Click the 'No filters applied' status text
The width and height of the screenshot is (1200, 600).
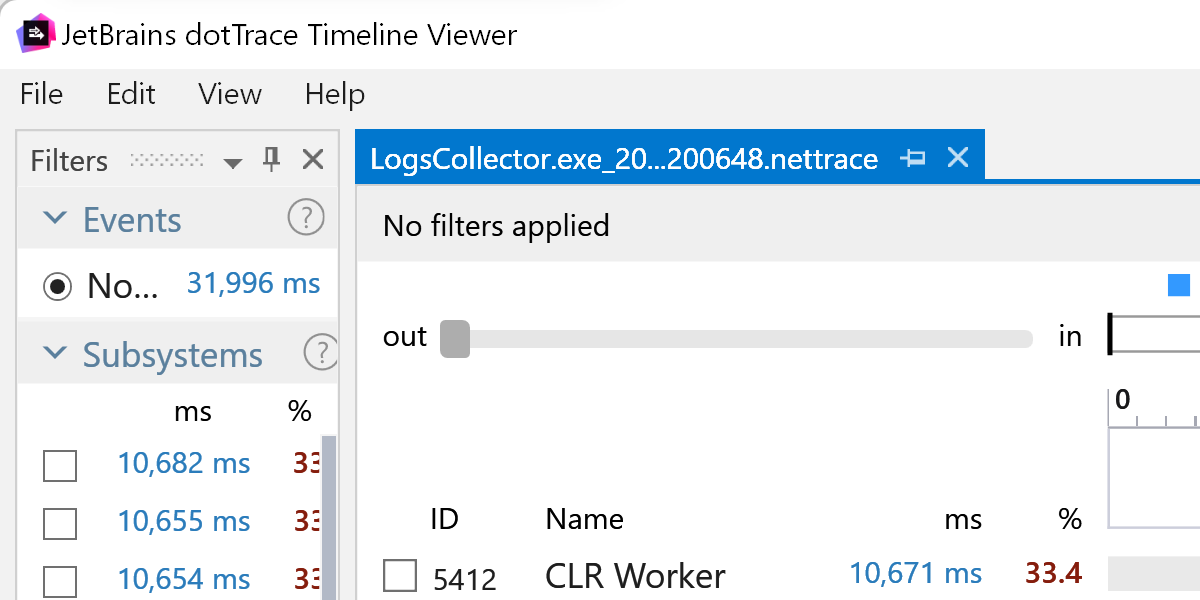[496, 226]
